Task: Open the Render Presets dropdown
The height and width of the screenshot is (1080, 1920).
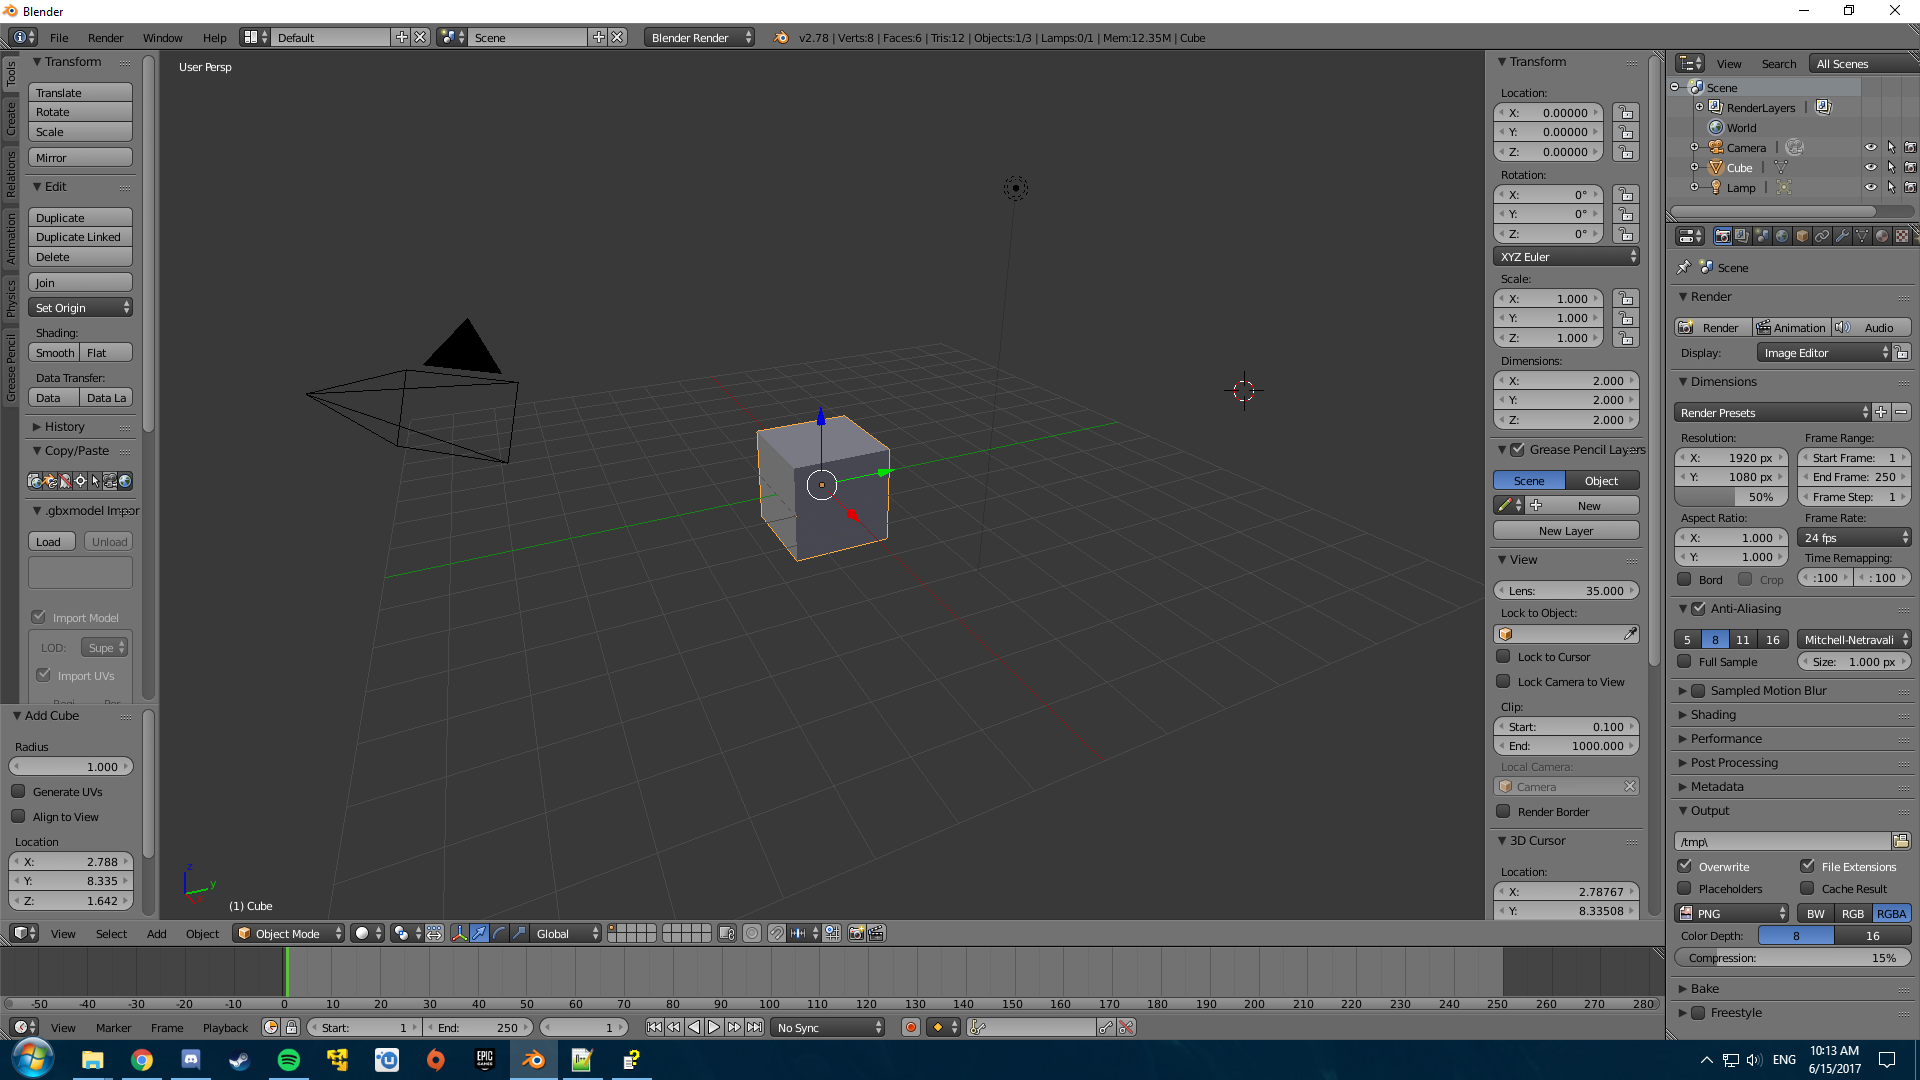Action: tap(1773, 412)
